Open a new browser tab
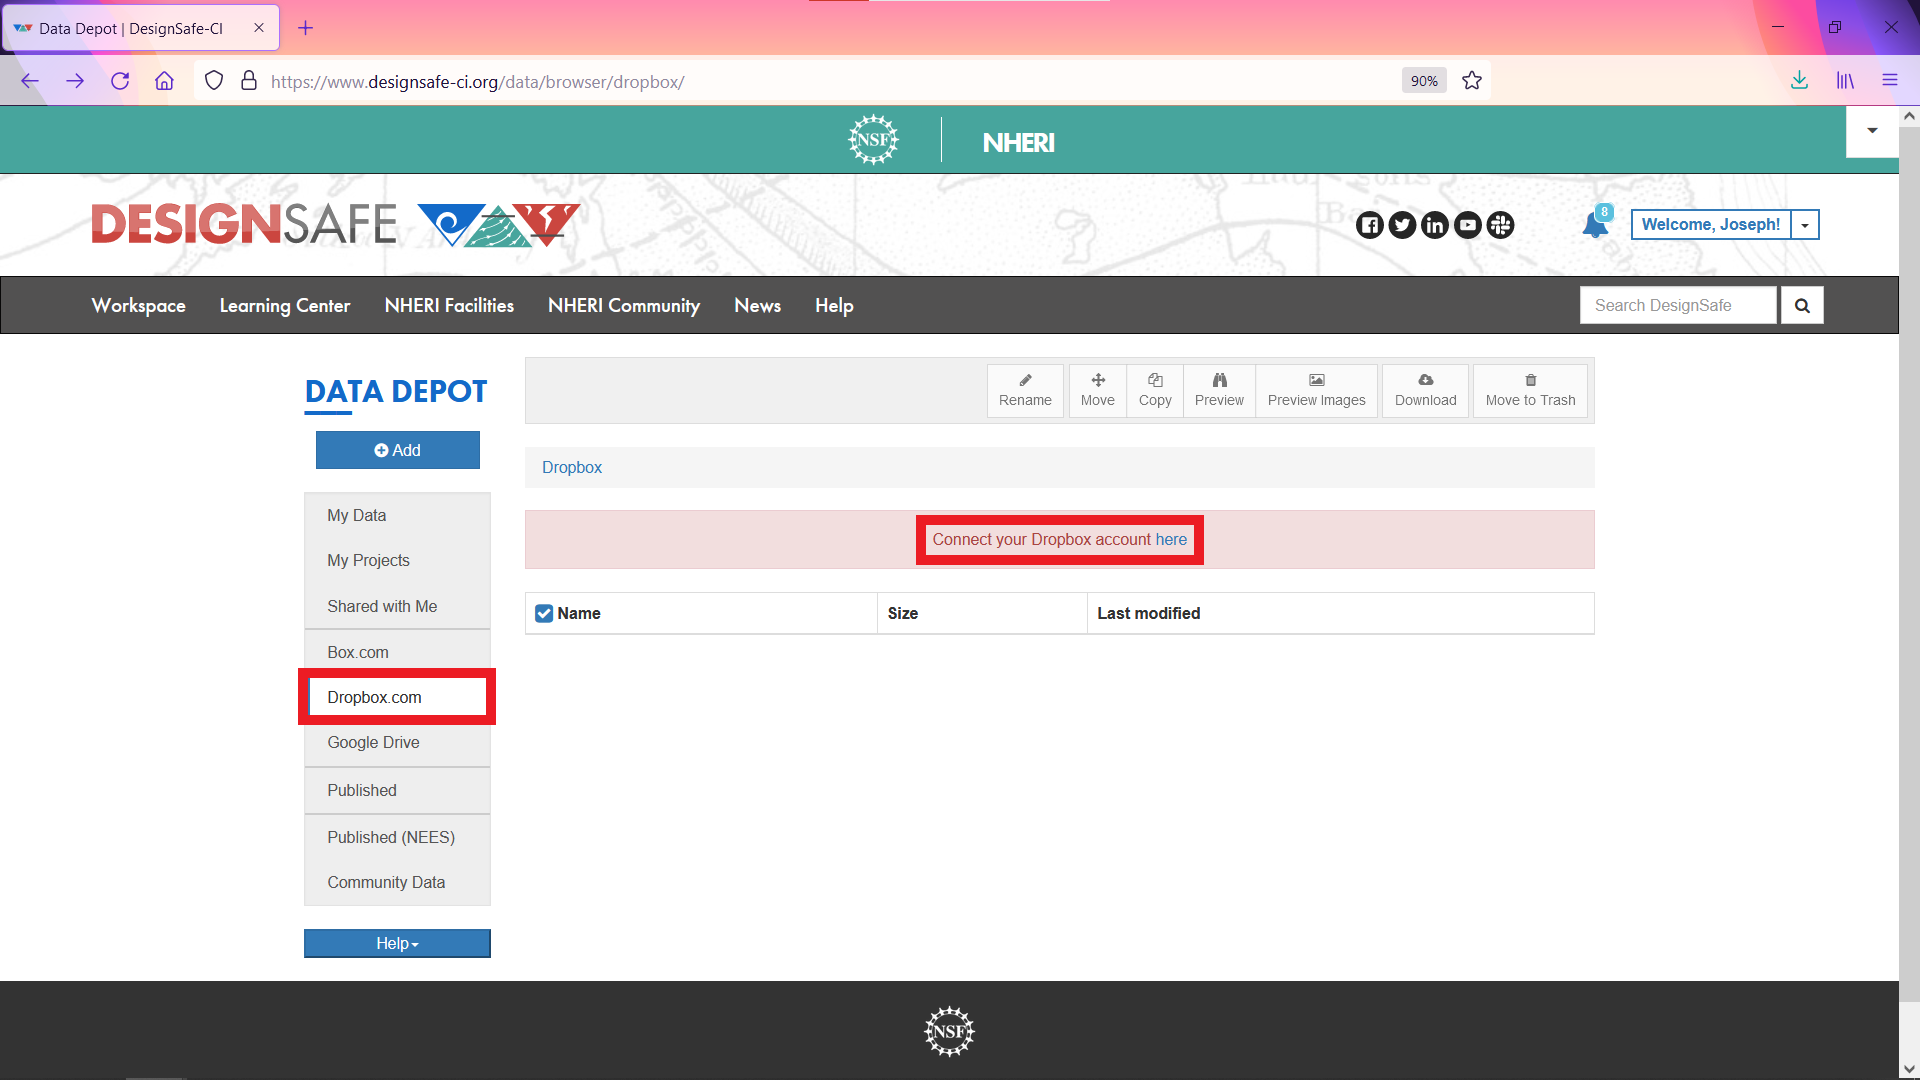The width and height of the screenshot is (1920, 1080). pos(306,28)
